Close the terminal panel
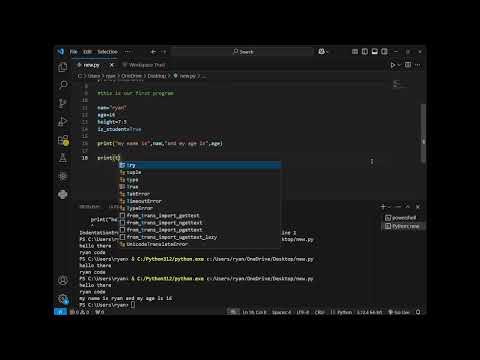 coord(418,207)
